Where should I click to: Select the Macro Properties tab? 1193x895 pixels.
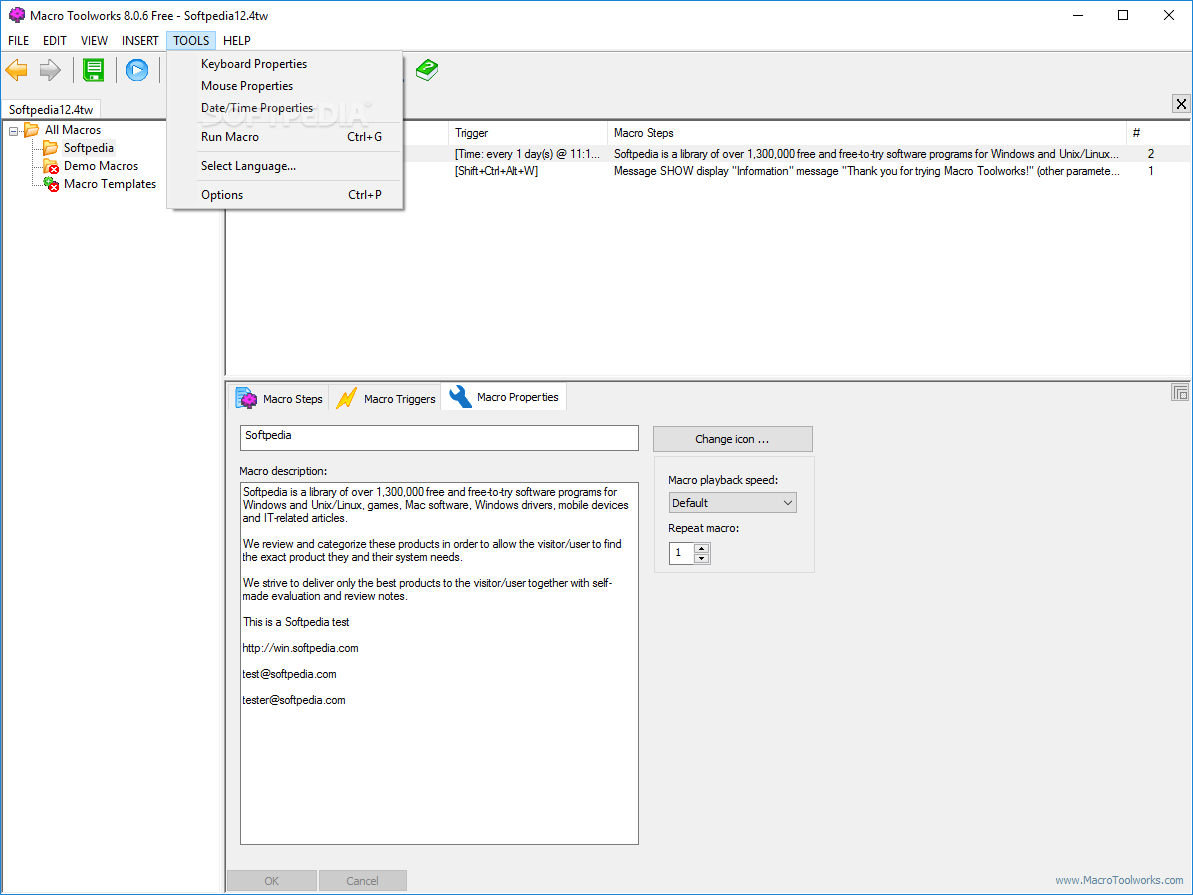pos(504,397)
